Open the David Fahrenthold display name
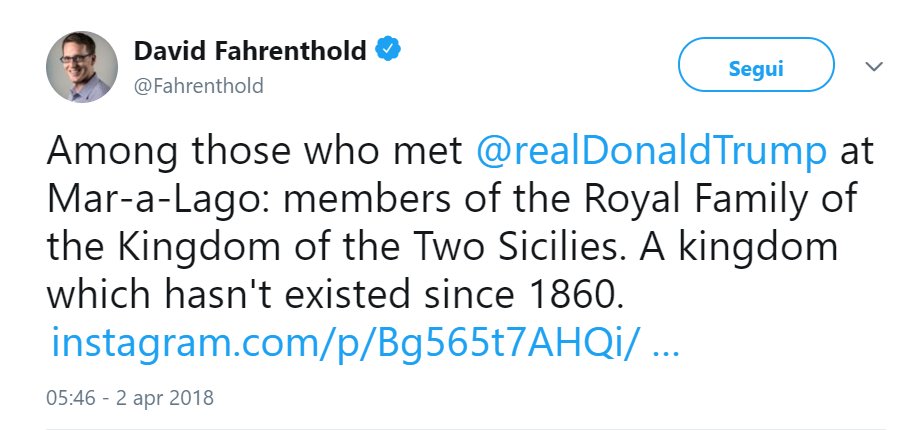The image size is (907, 430). [x=250, y=51]
